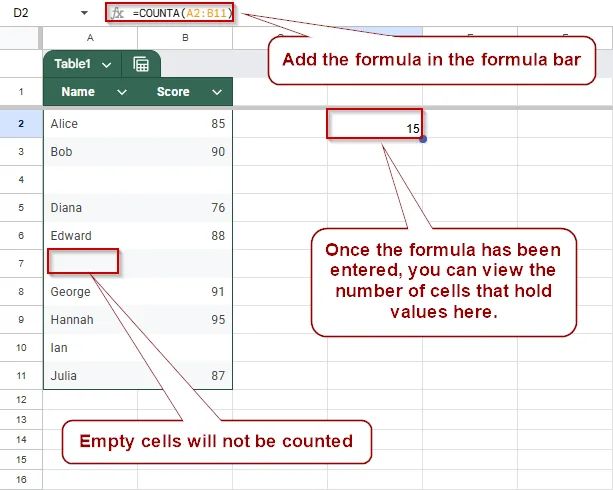Select George's score cell 91
613x490 pixels.
185,292
